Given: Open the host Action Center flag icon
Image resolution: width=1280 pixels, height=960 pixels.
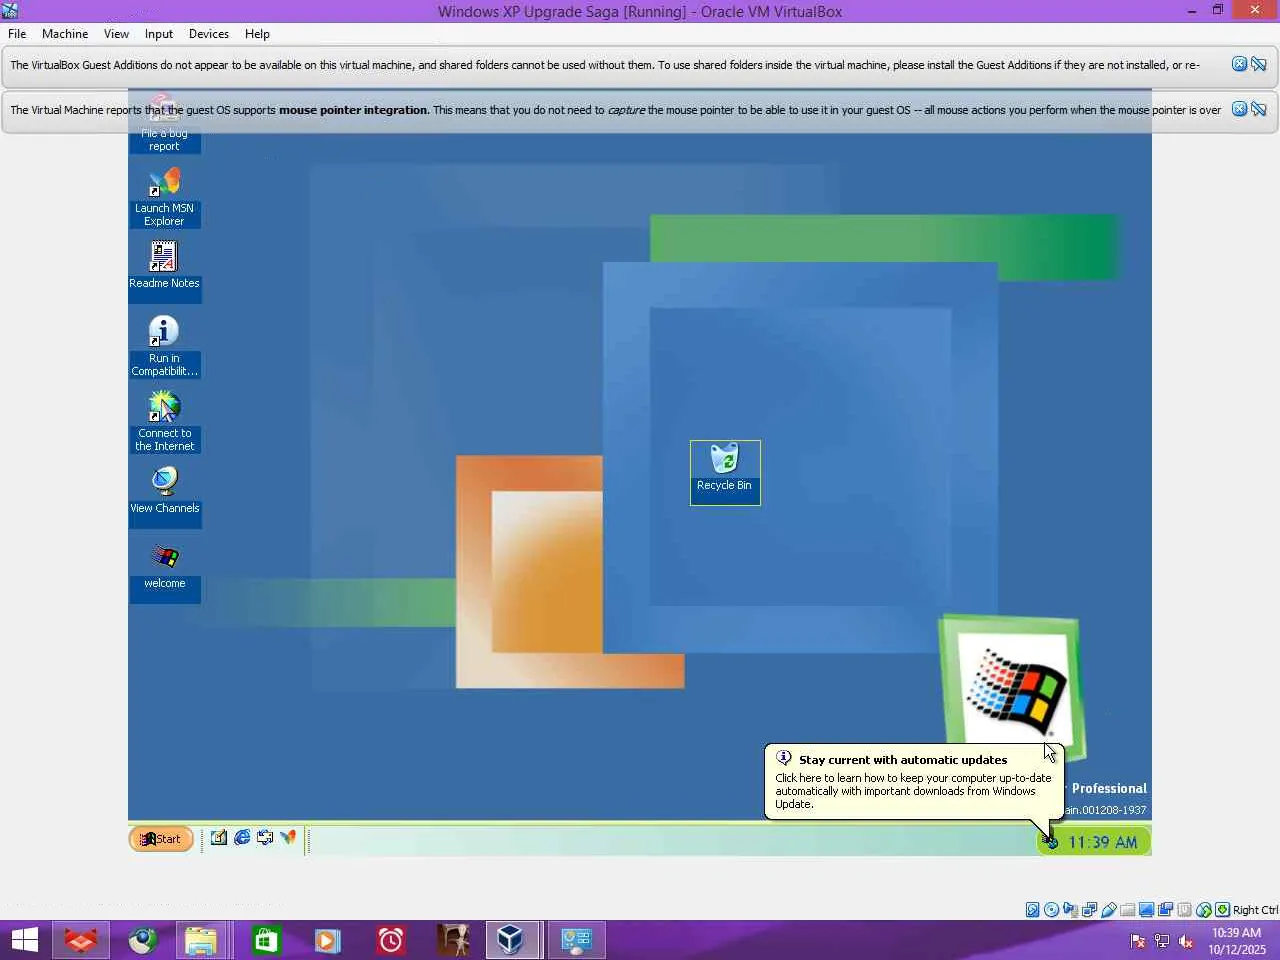Looking at the screenshot, I should [x=1138, y=940].
